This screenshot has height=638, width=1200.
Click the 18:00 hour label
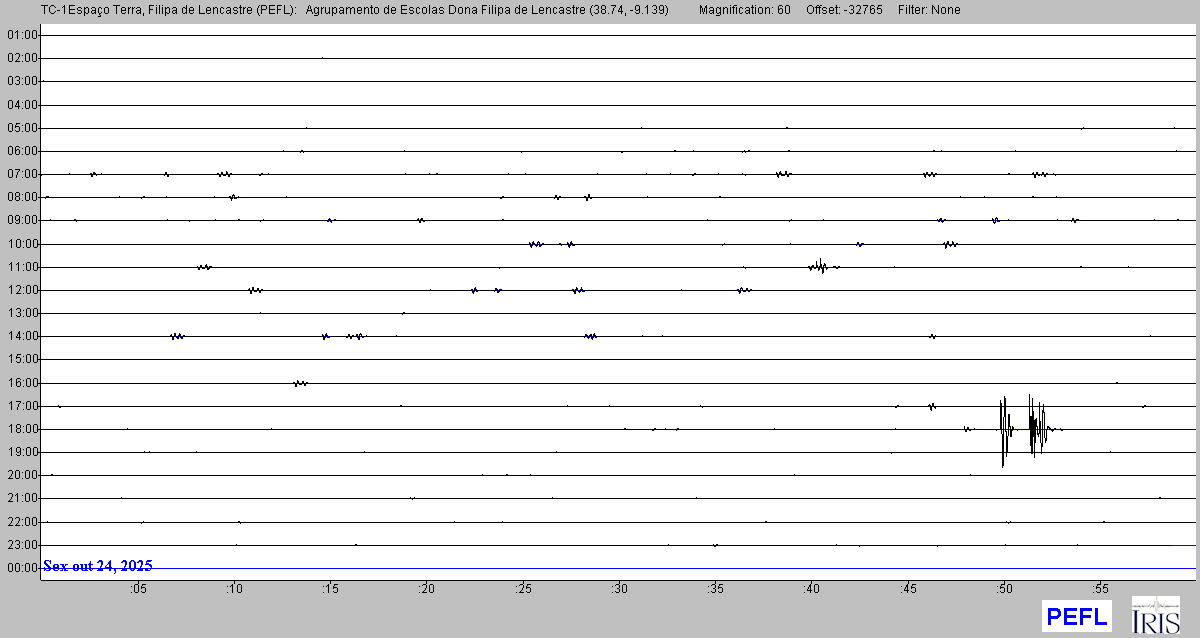22,429
